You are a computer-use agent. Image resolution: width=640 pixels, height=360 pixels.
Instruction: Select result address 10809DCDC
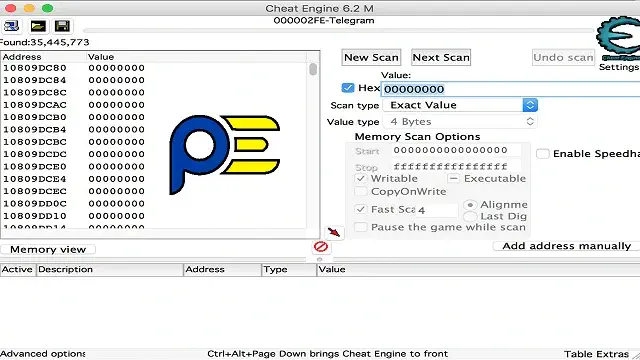(x=35, y=154)
